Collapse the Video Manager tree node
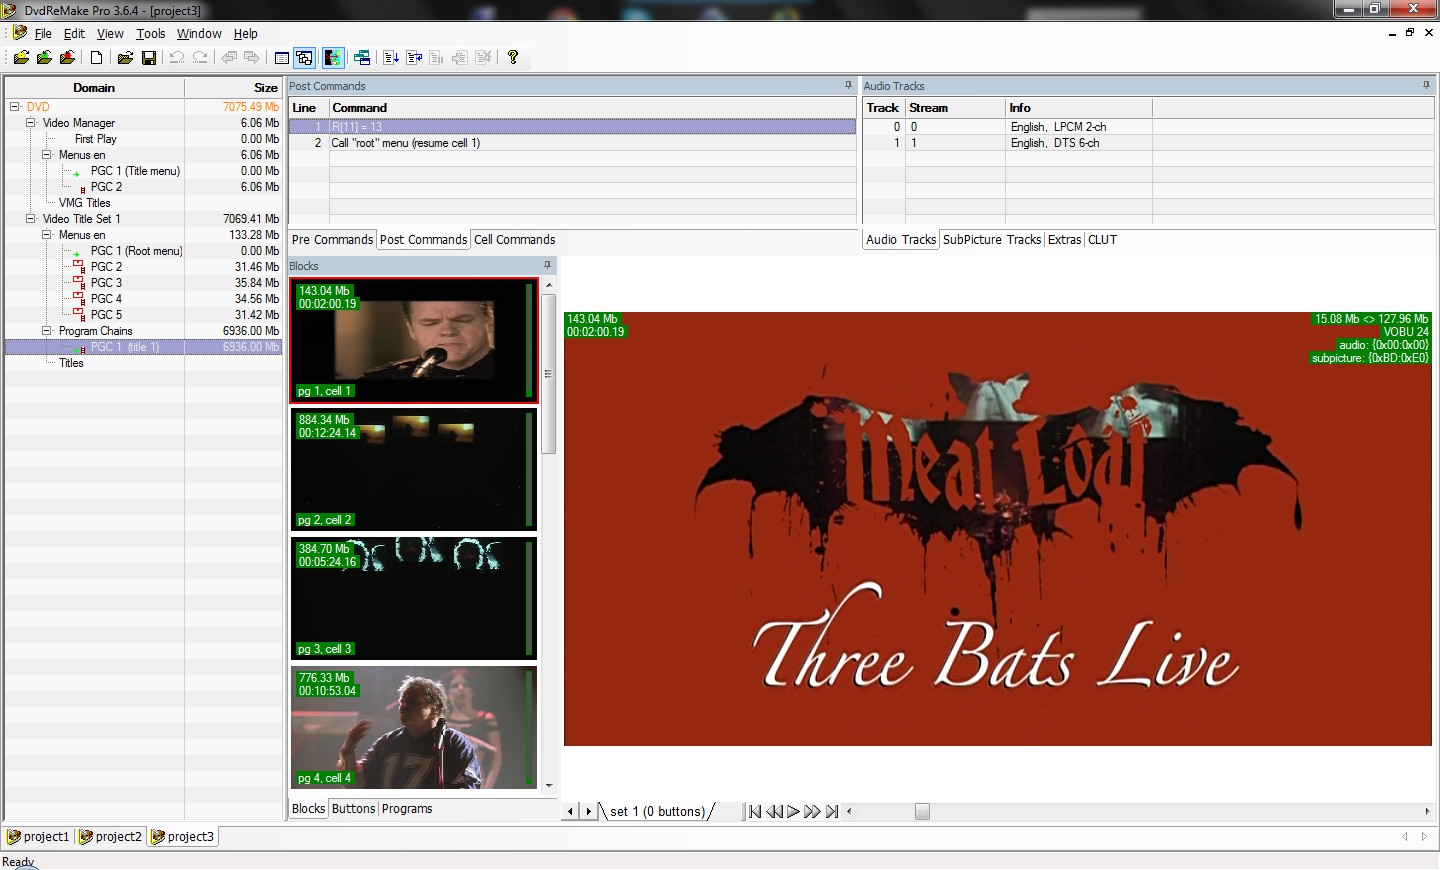 point(30,122)
